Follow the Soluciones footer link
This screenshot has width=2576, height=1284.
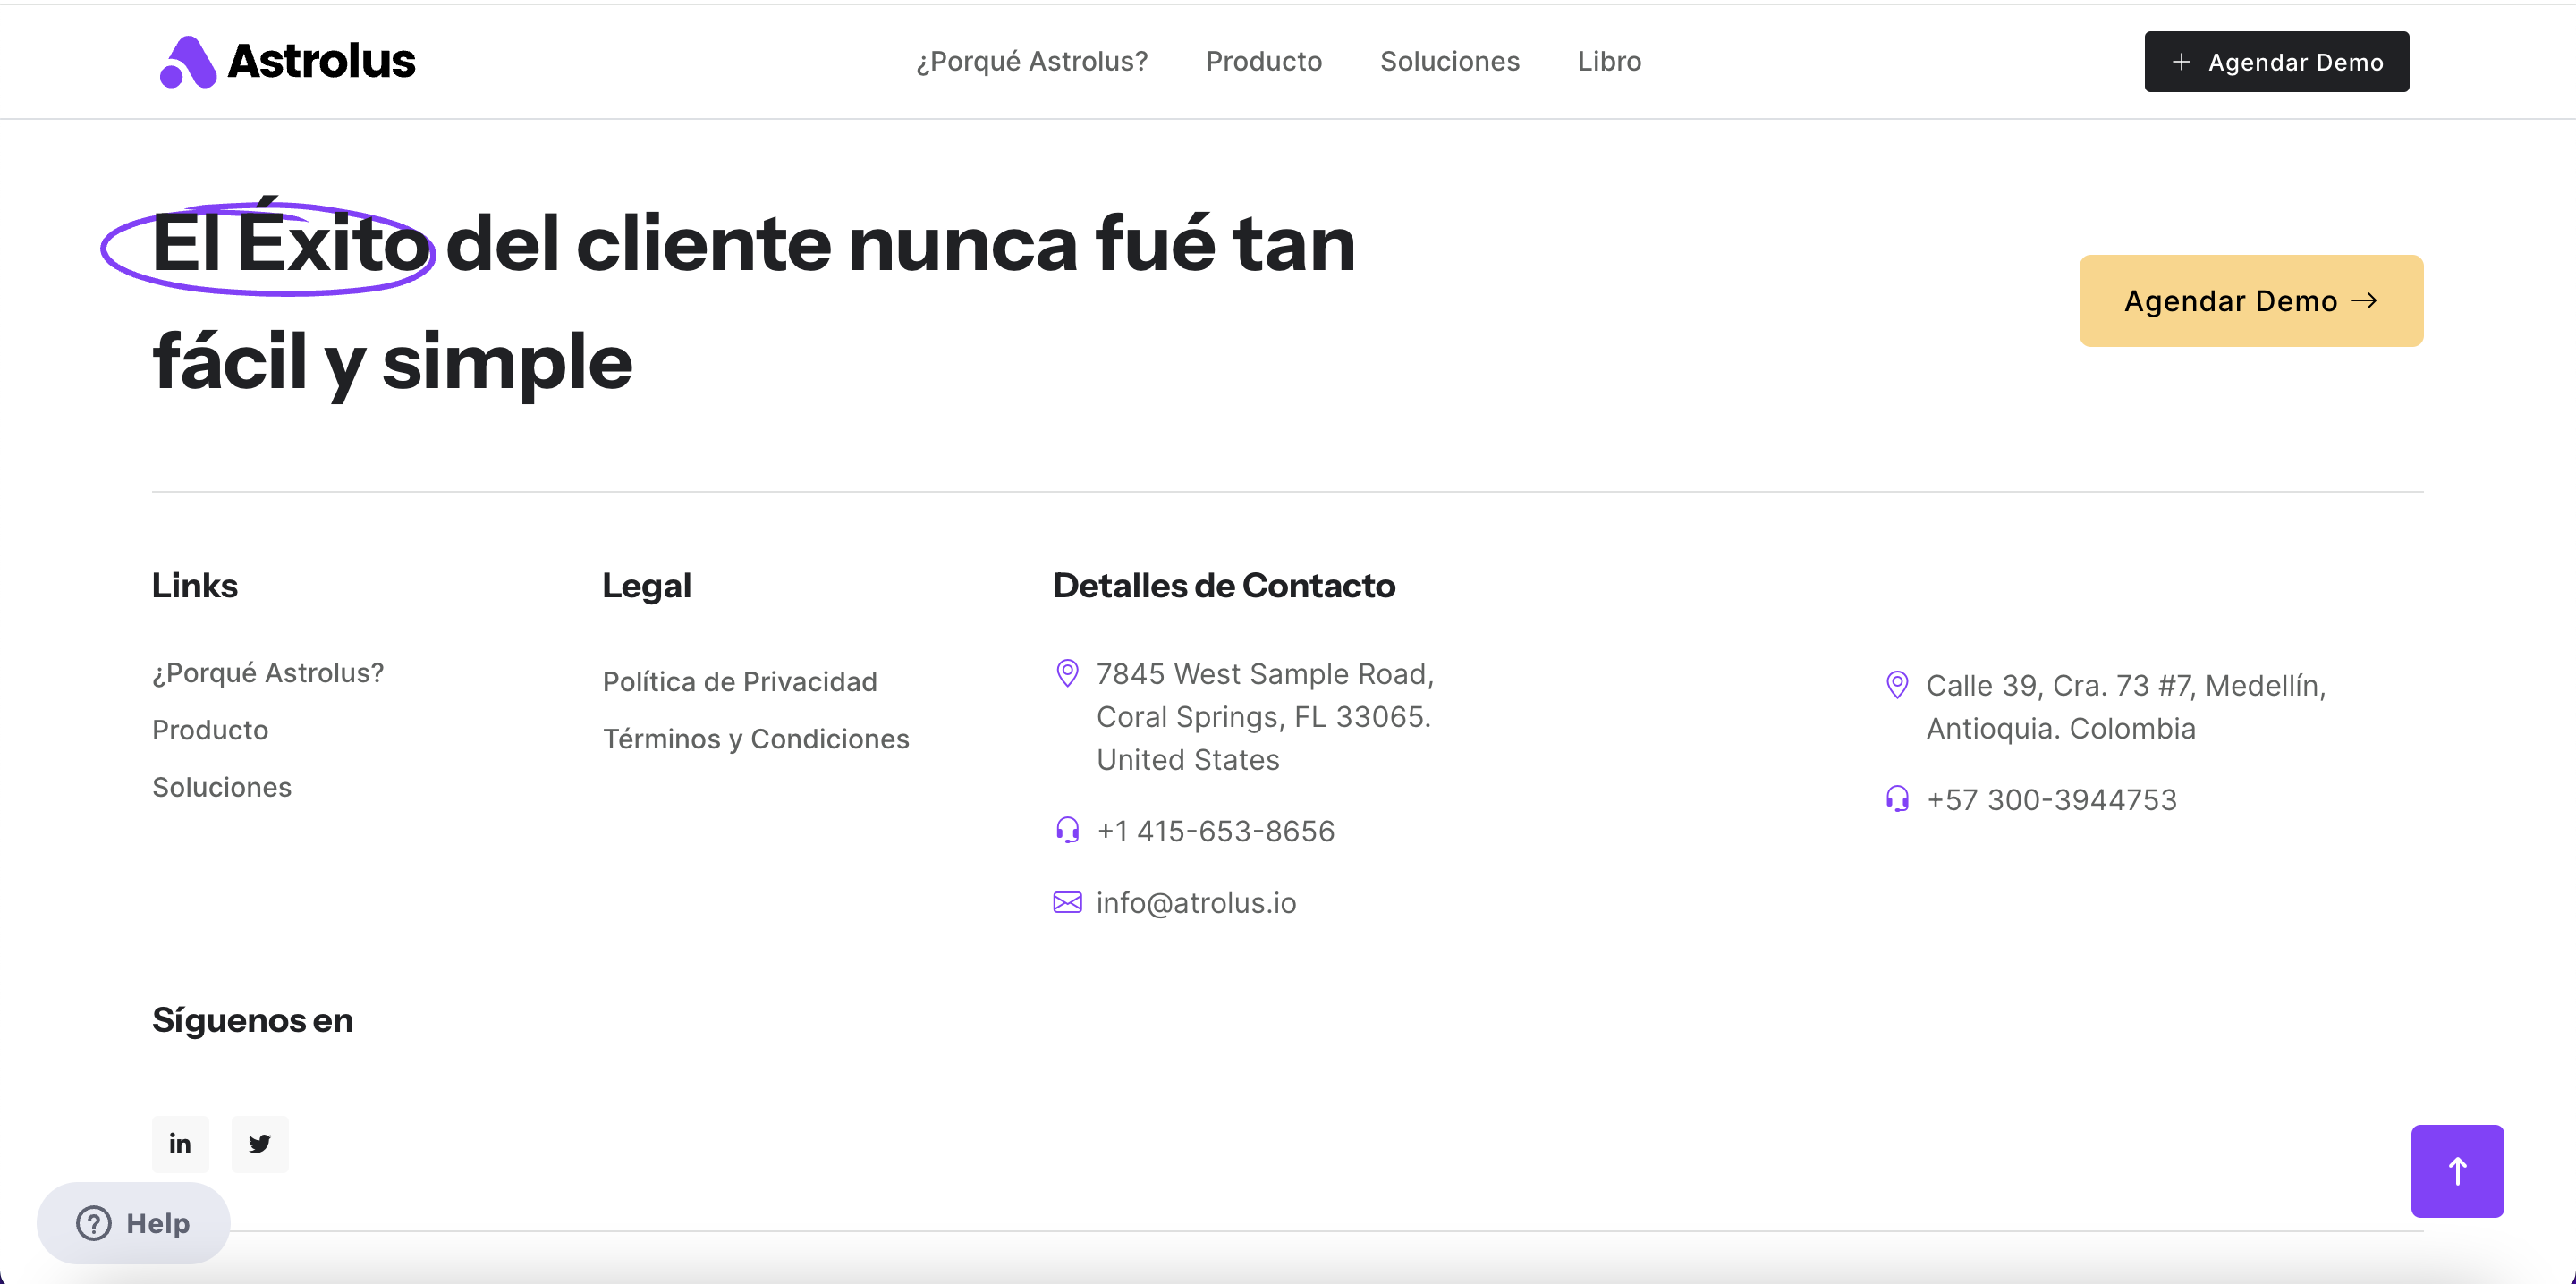coord(222,787)
